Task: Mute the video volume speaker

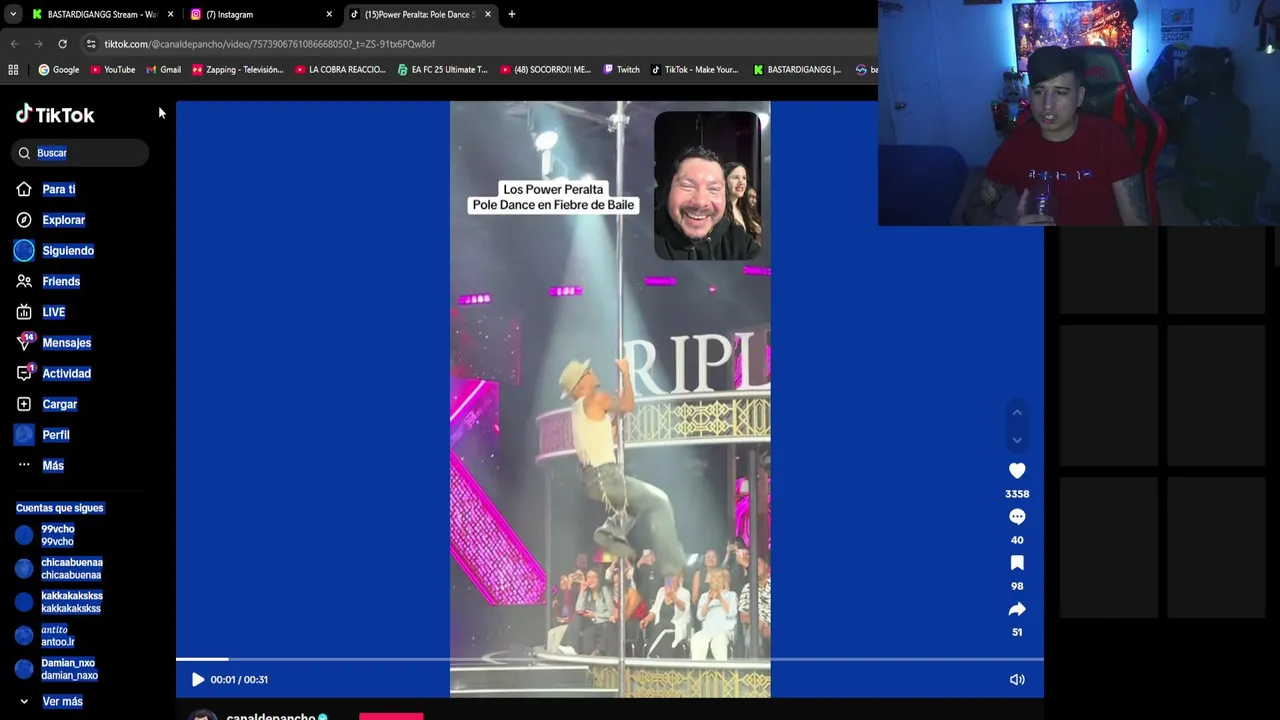Action: pos(1017,680)
